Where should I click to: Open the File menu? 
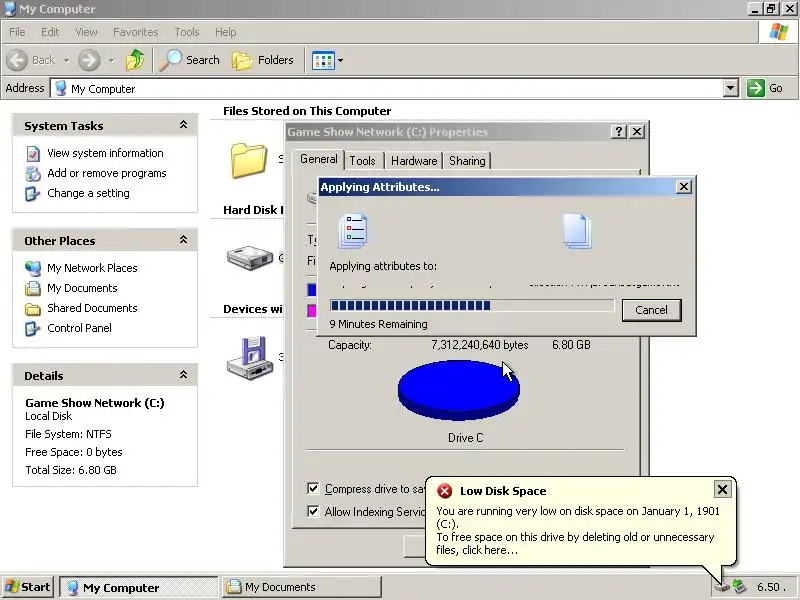17,32
